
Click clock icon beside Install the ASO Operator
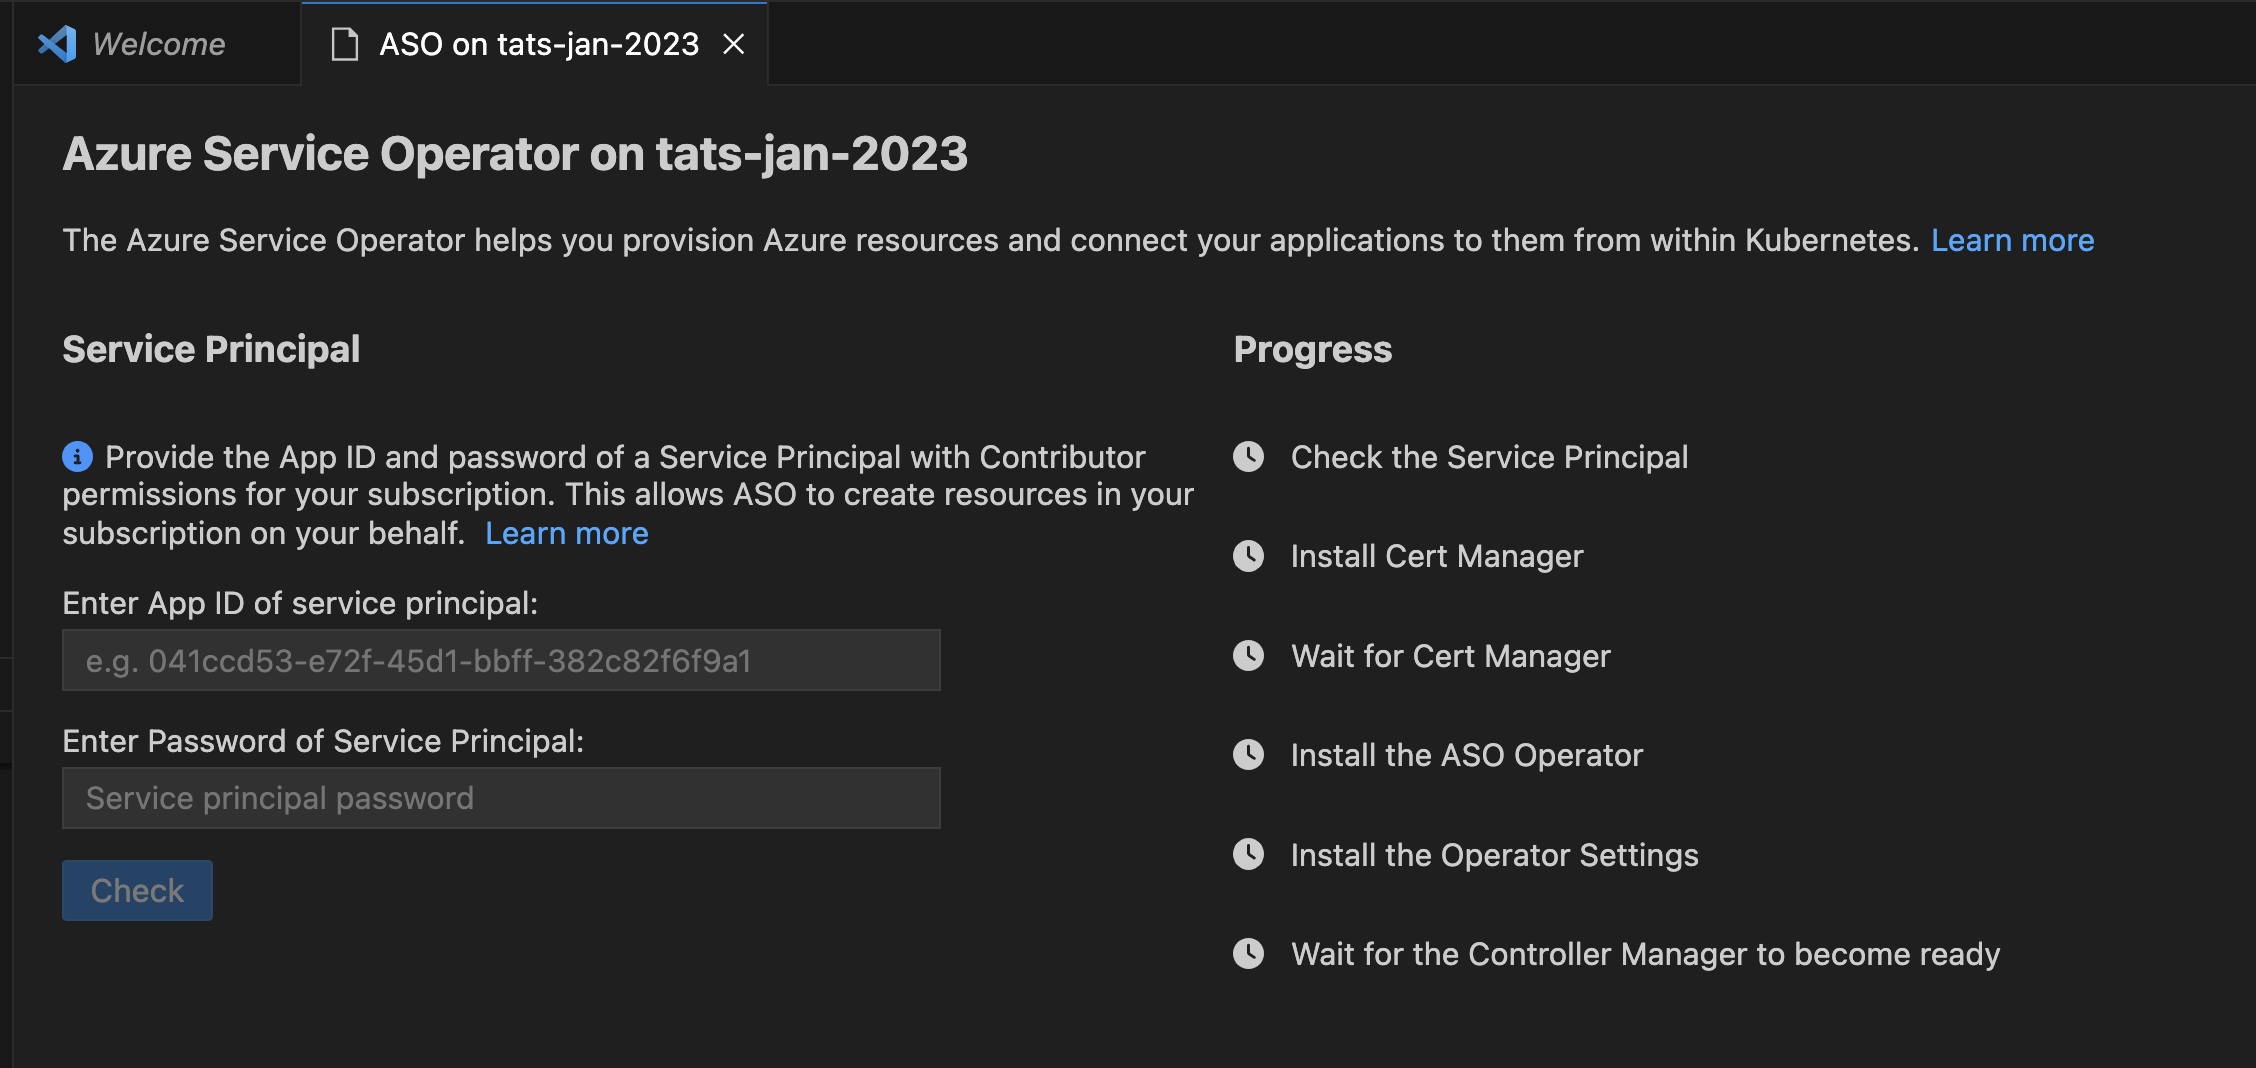(x=1248, y=755)
